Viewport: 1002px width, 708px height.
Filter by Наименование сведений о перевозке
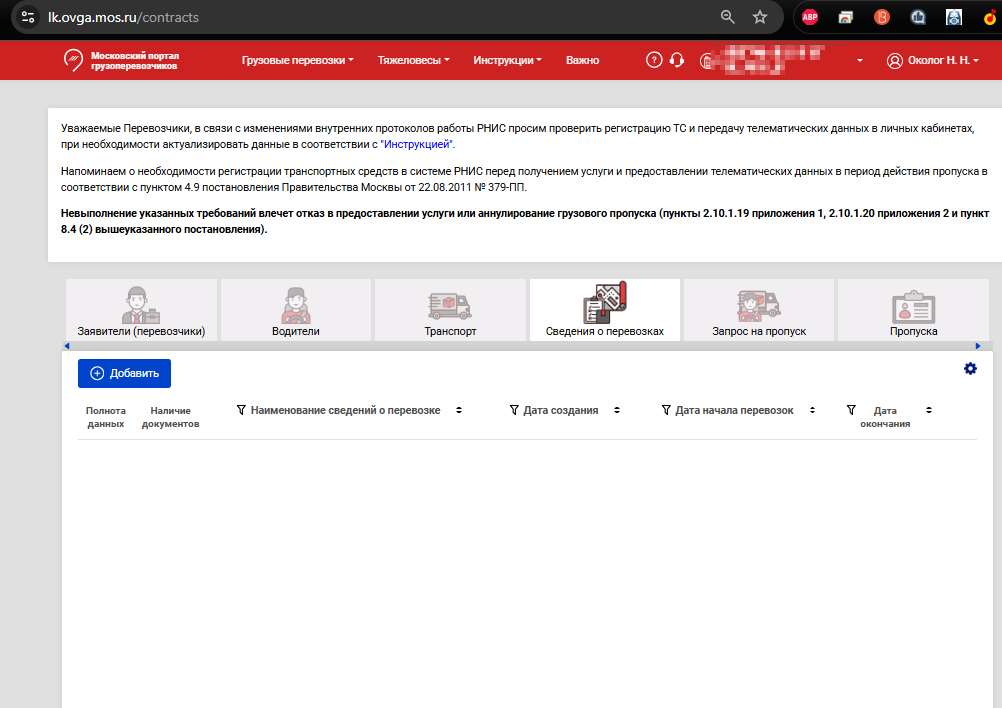pos(241,410)
